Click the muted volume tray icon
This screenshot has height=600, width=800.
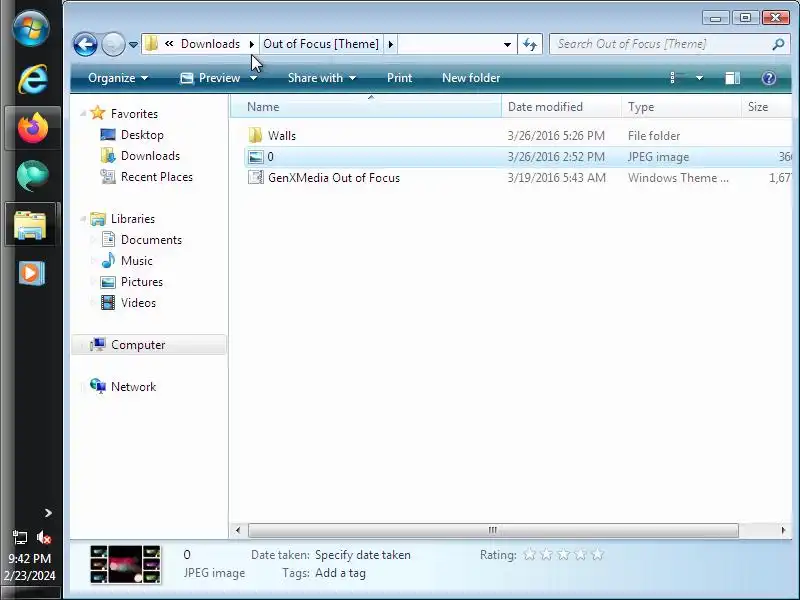(44, 537)
